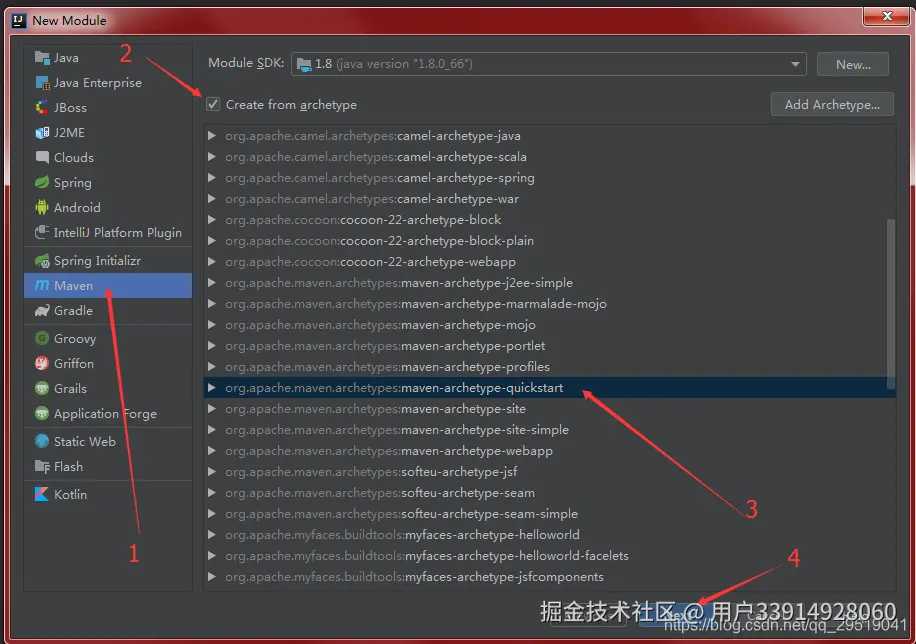
Task: Click the Spring leaf icon
Action: point(42,182)
